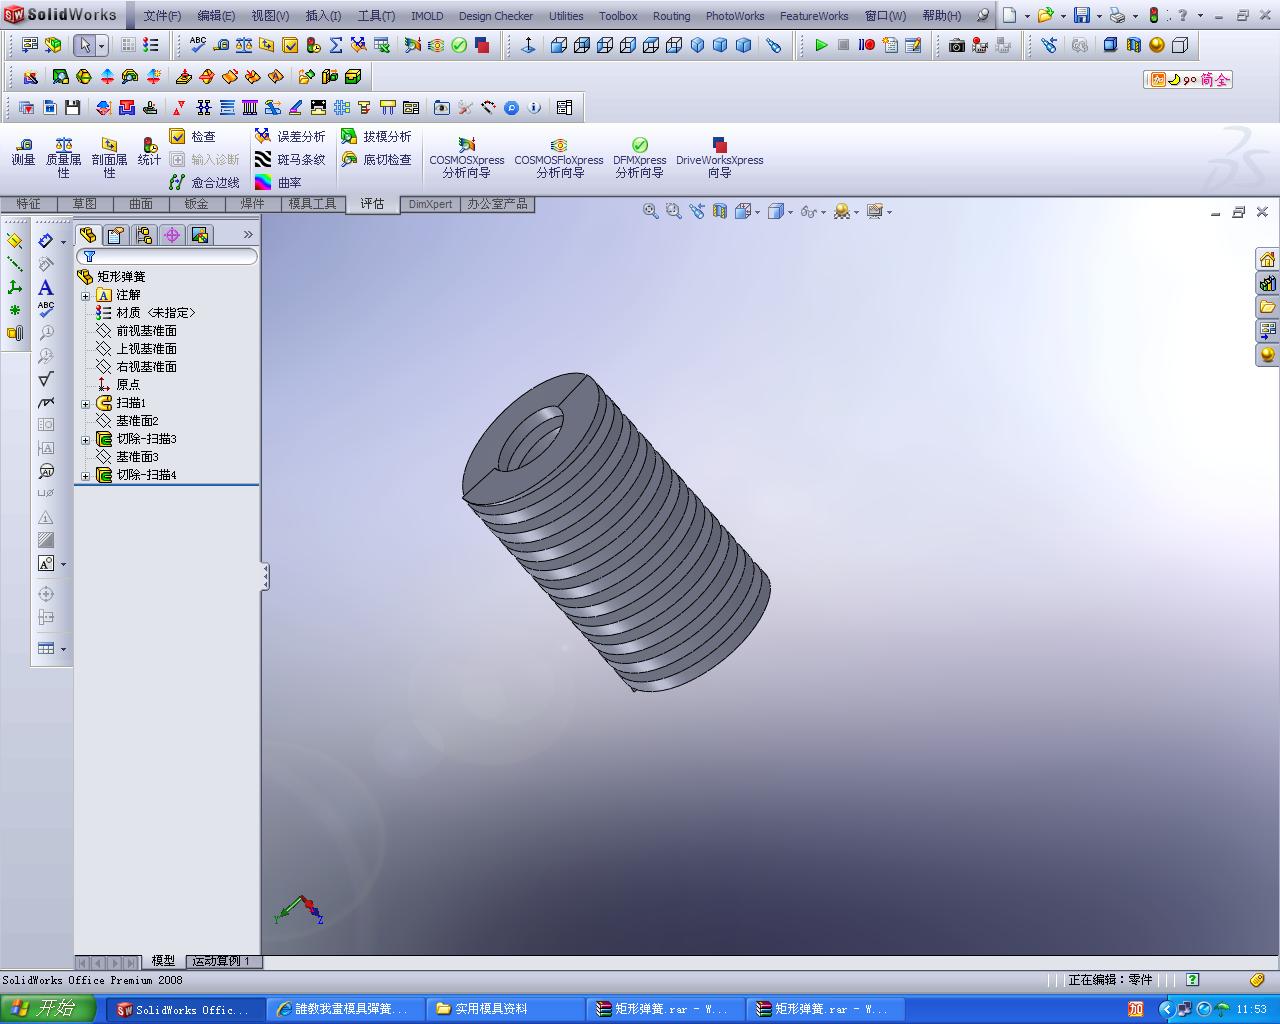Open the View Orientation dropdown arrow
This screenshot has height=1024, width=1280.
coord(758,212)
